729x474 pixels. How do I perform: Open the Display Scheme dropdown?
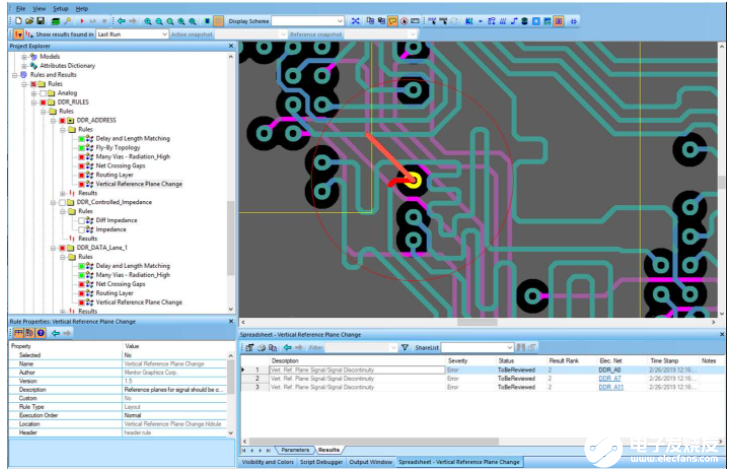[340, 21]
